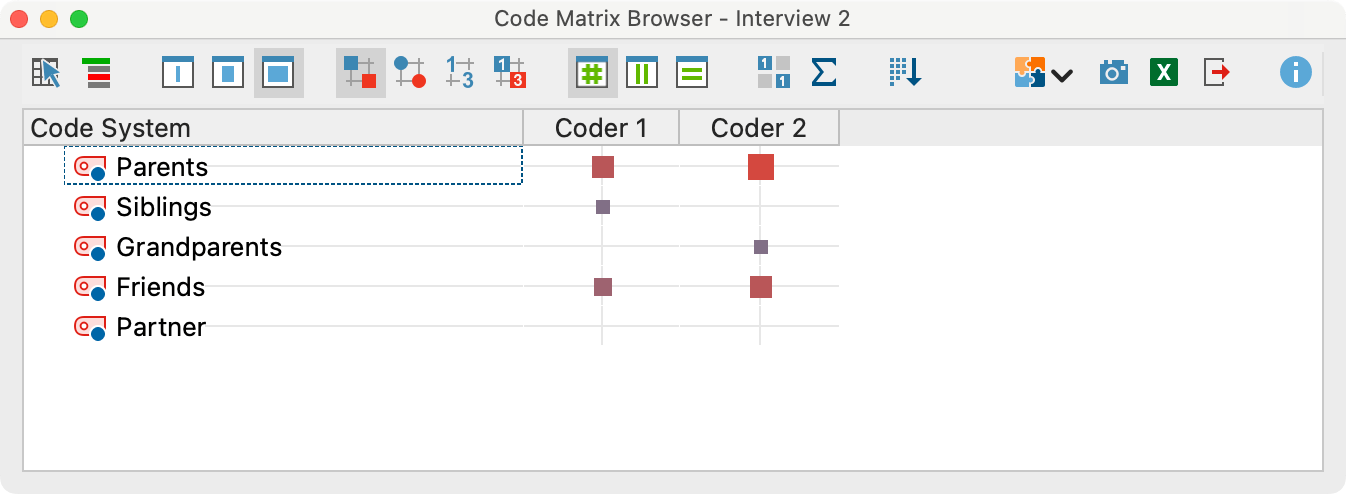Click the binarize view icon

tap(773, 73)
